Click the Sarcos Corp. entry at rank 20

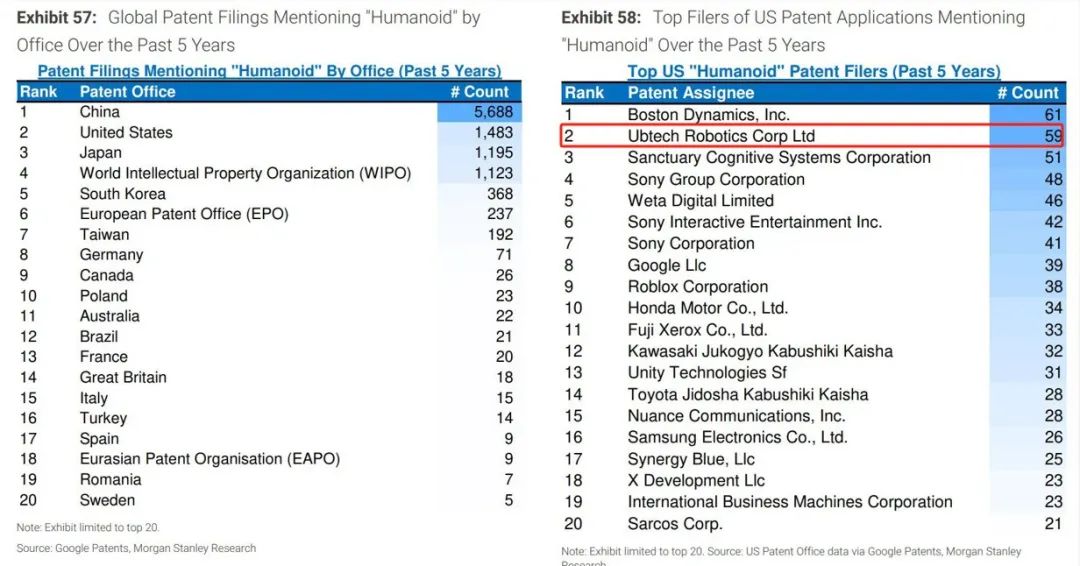click(x=674, y=524)
